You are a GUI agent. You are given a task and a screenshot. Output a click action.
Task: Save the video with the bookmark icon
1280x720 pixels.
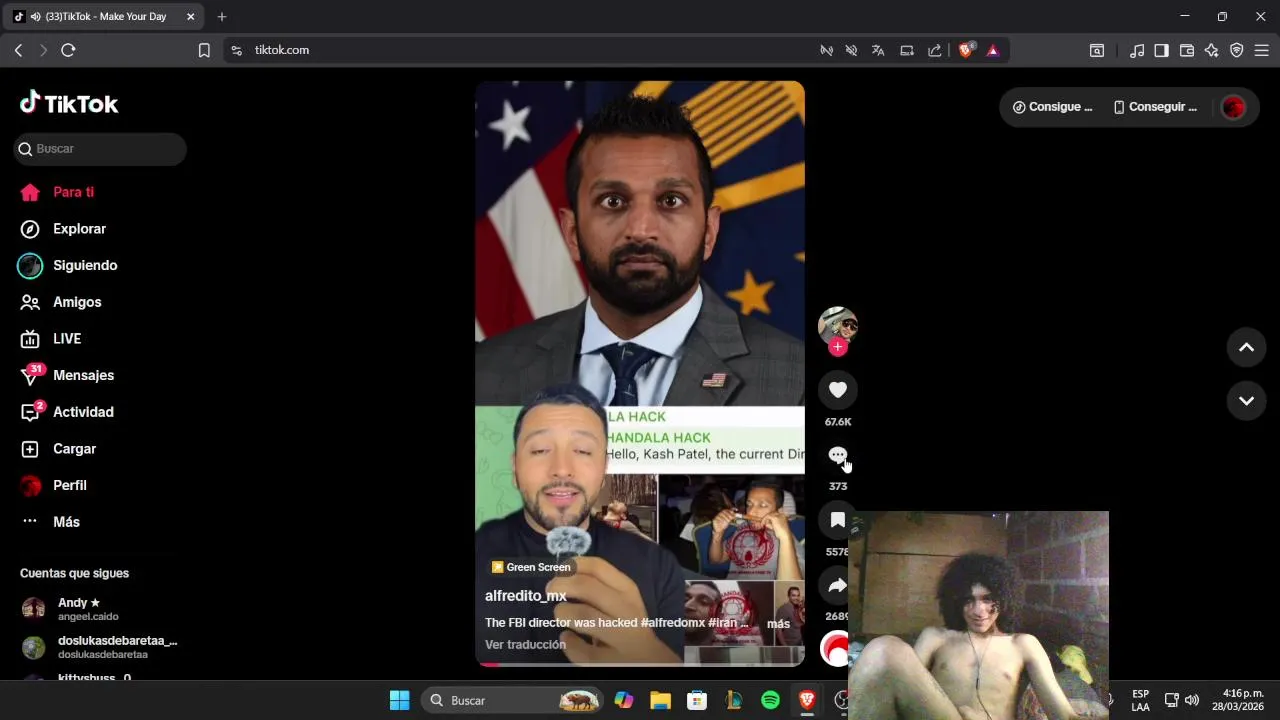coord(838,520)
